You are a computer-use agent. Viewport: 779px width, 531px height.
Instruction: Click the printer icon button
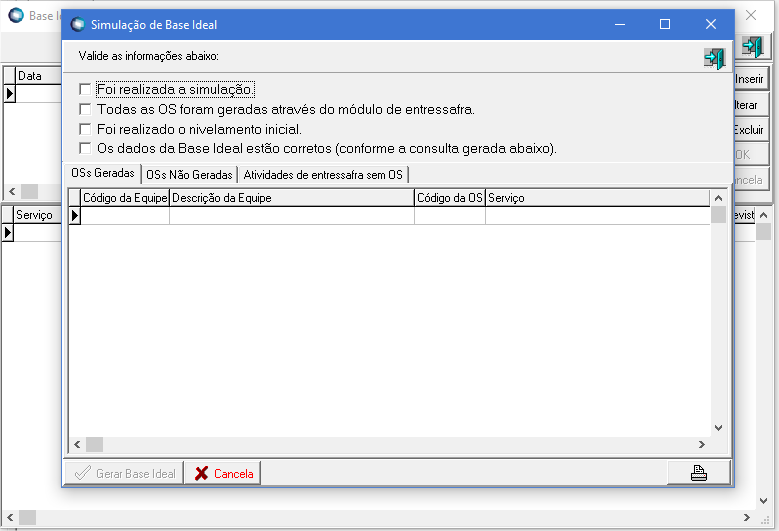(x=699, y=473)
